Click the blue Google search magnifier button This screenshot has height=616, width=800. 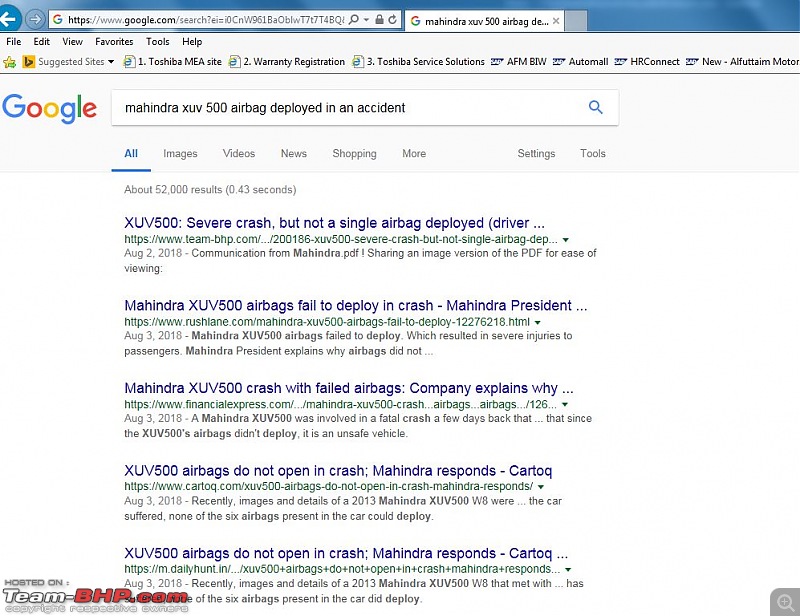(595, 107)
